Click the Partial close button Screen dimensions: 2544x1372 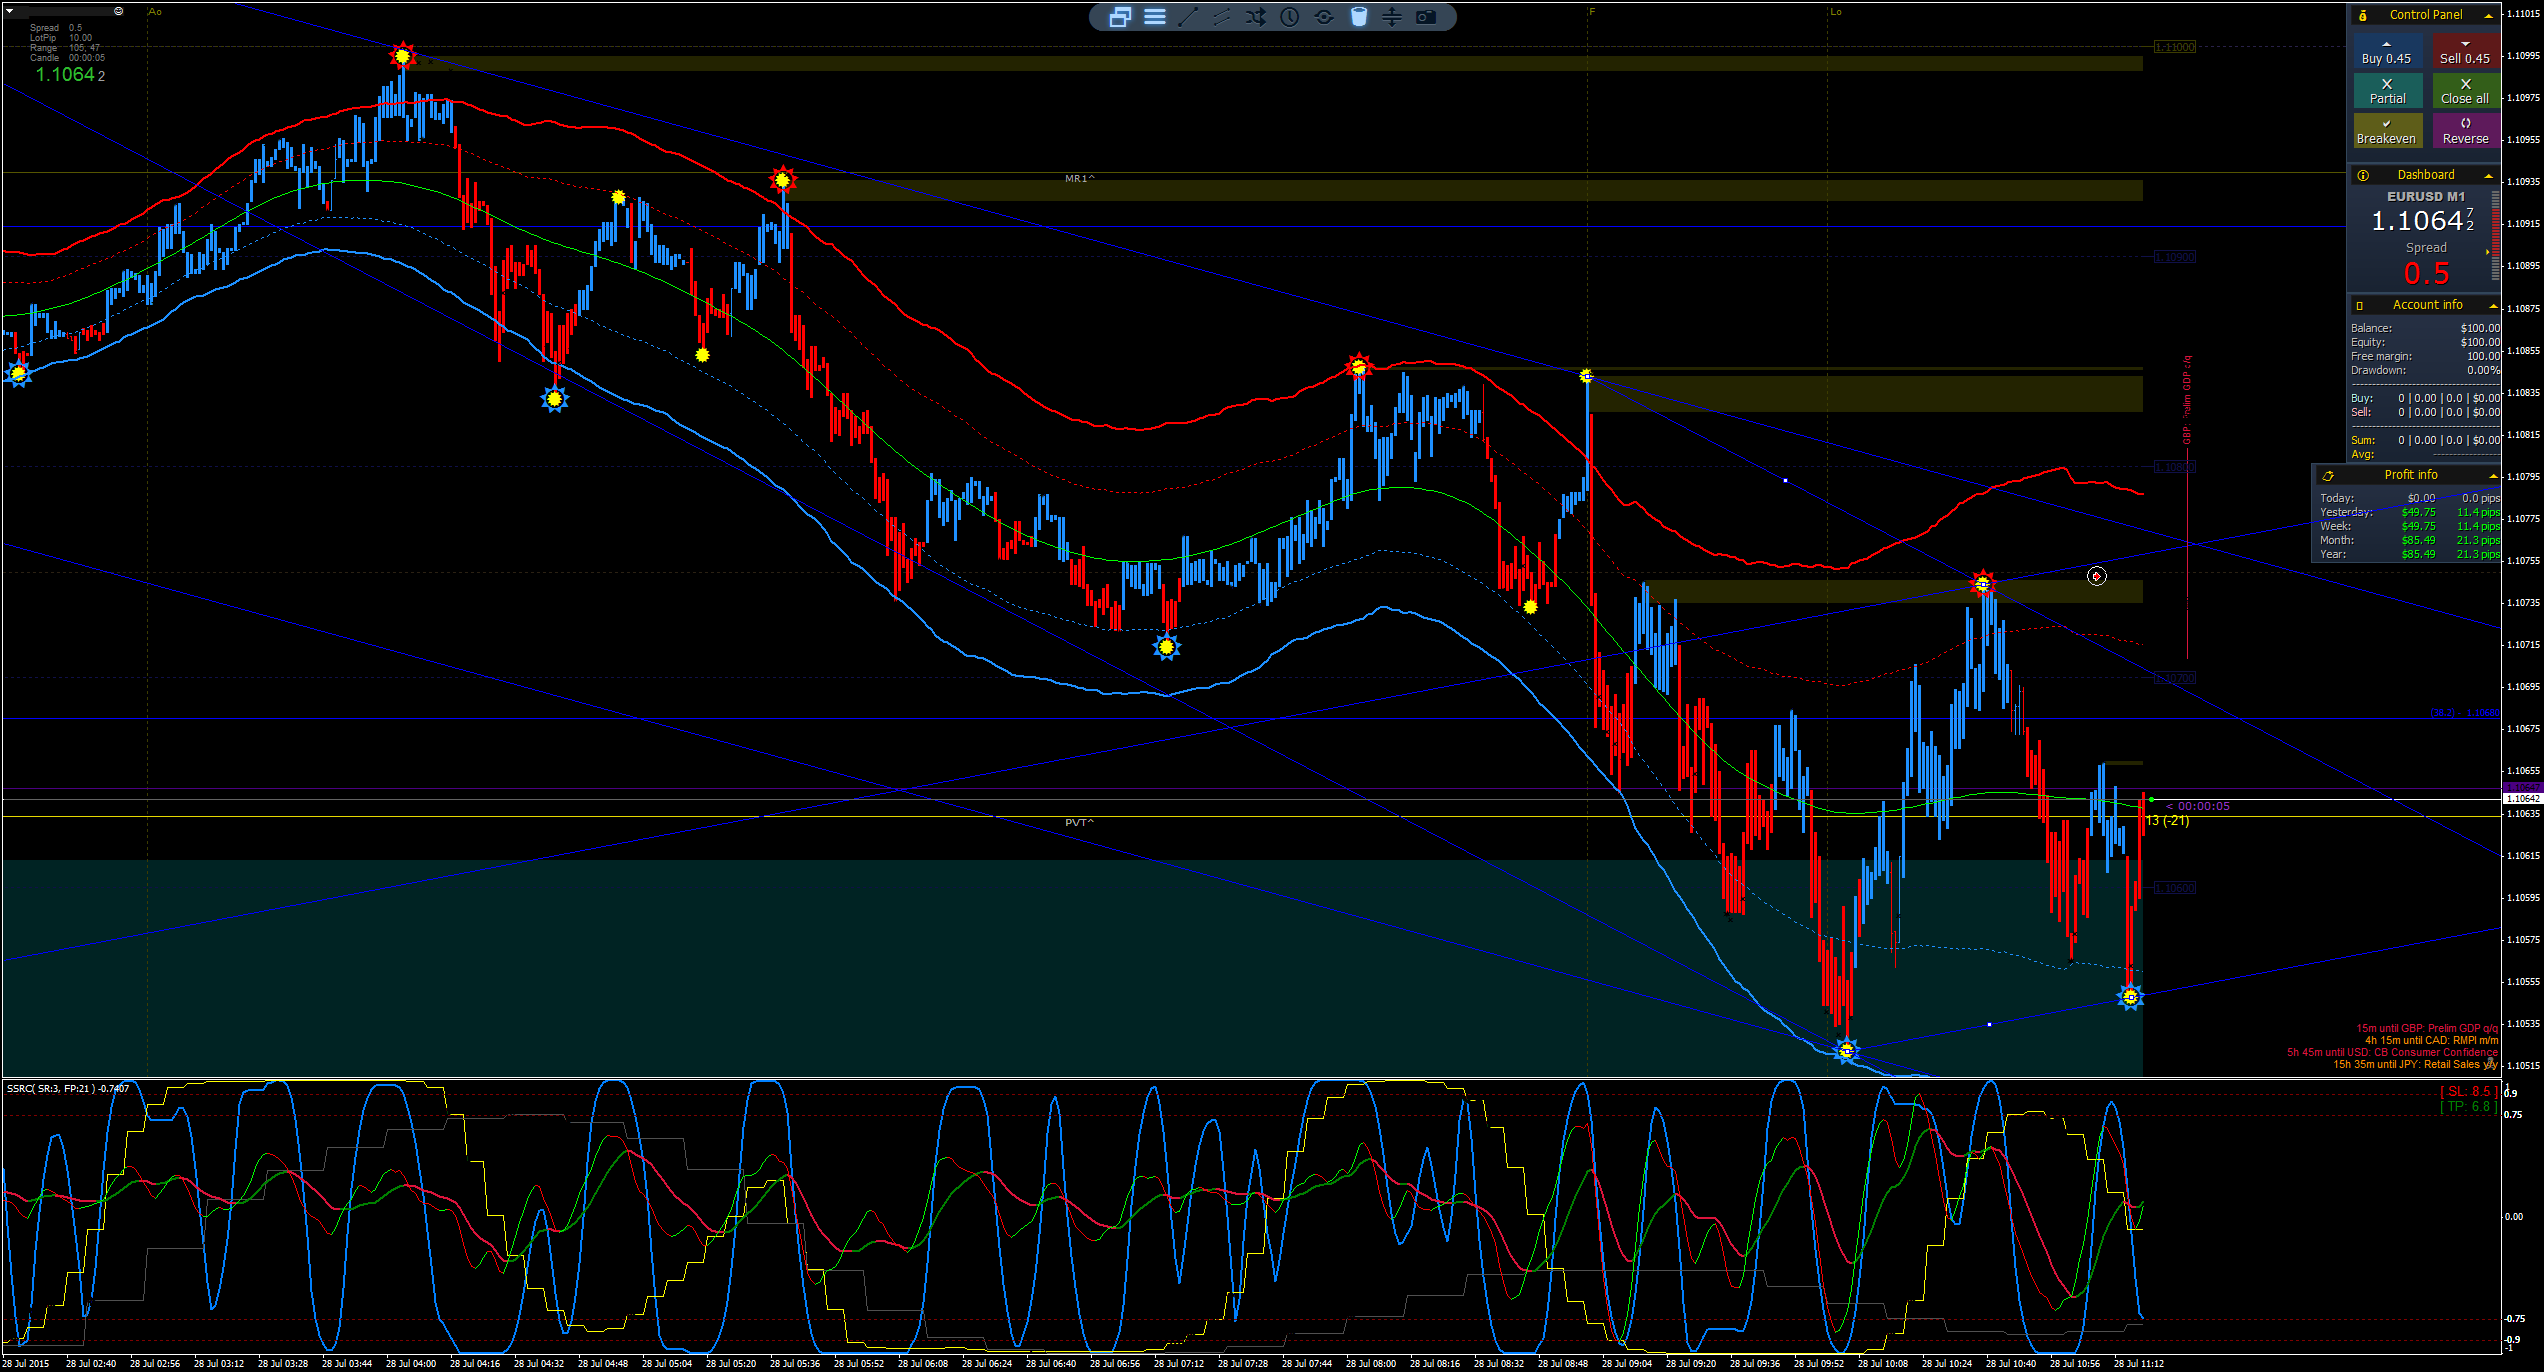(x=2387, y=91)
